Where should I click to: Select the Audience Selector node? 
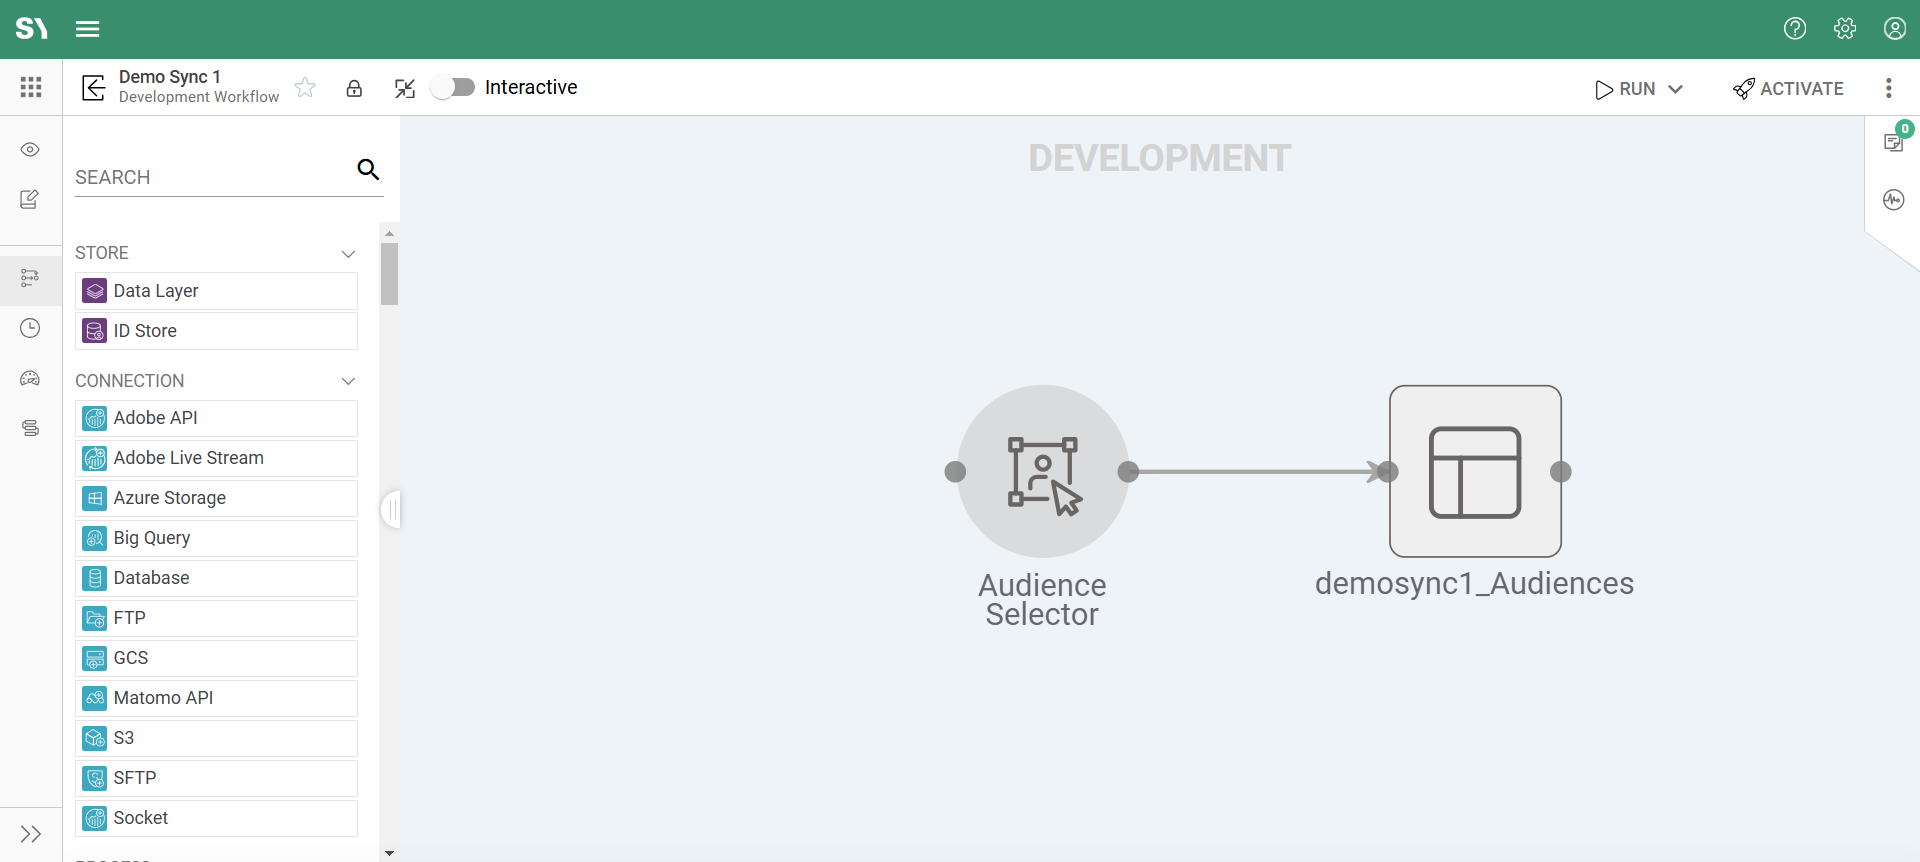coord(1043,471)
